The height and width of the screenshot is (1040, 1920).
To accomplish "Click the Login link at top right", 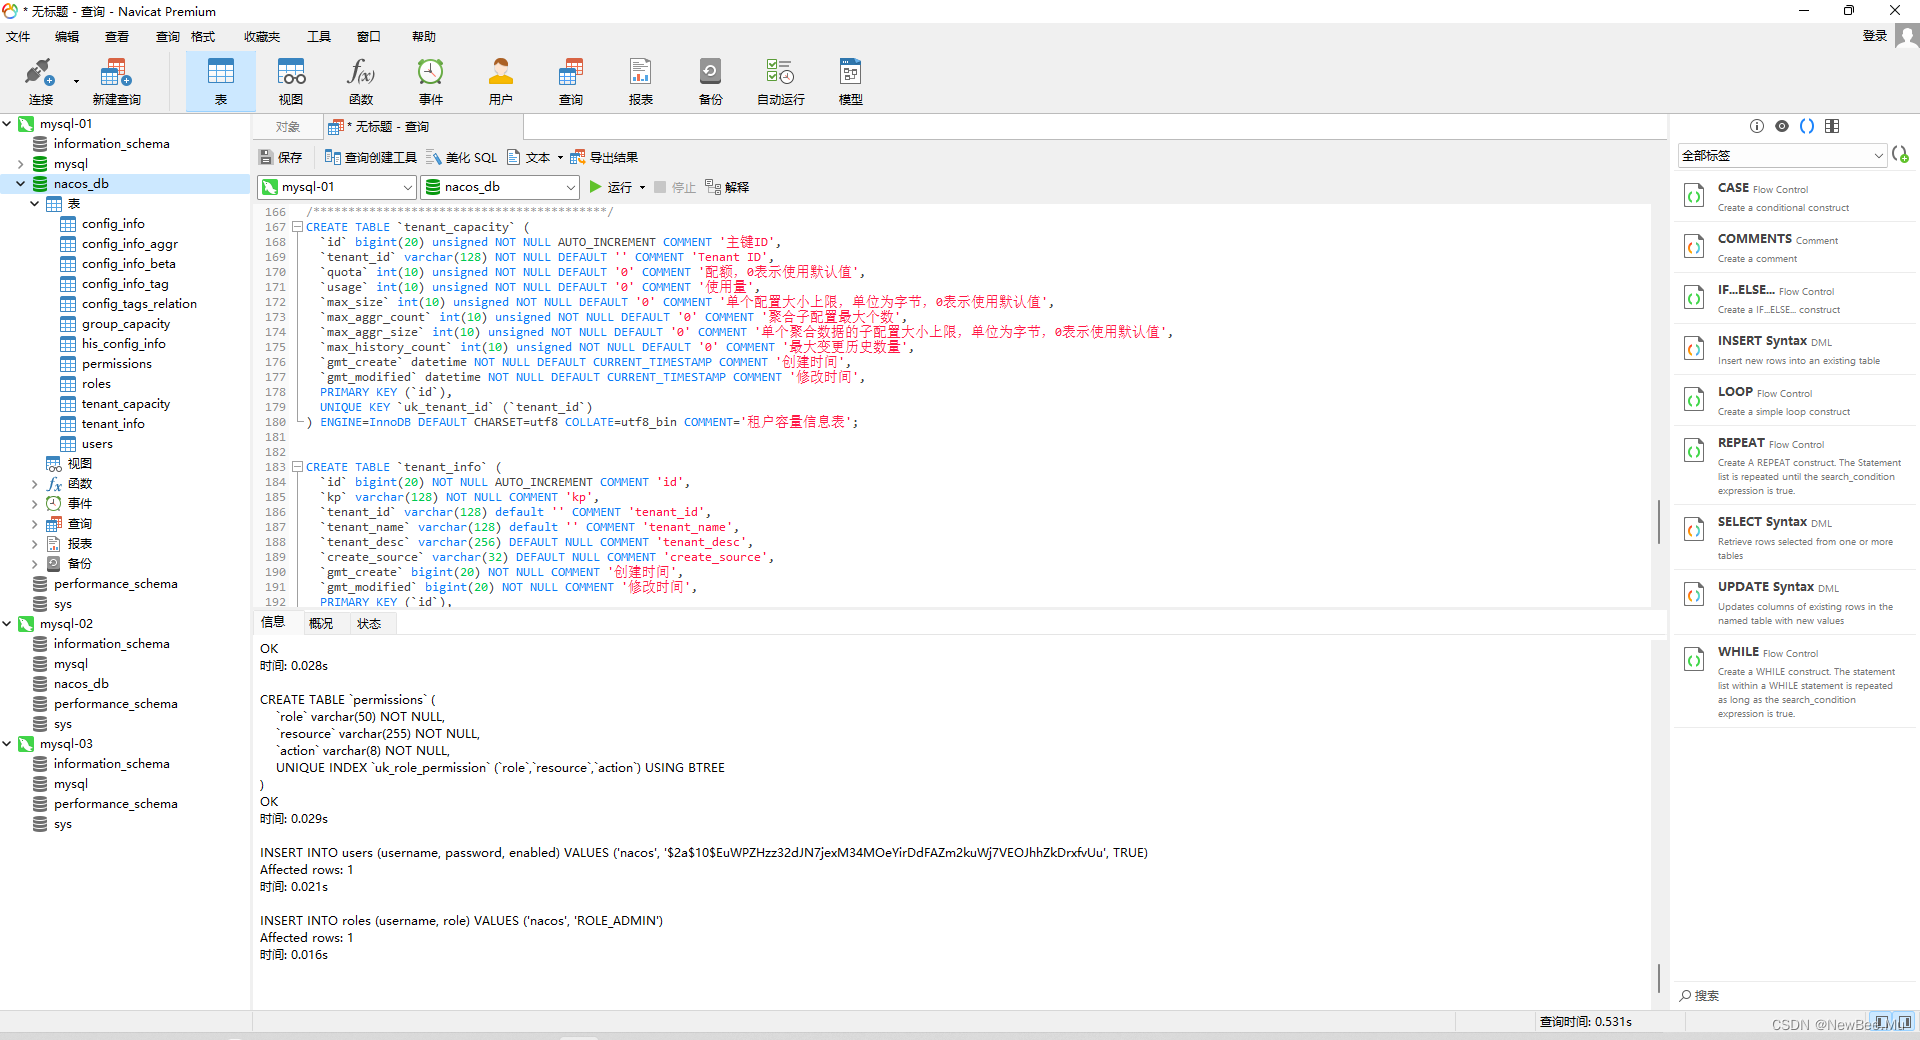I will click(x=1874, y=36).
